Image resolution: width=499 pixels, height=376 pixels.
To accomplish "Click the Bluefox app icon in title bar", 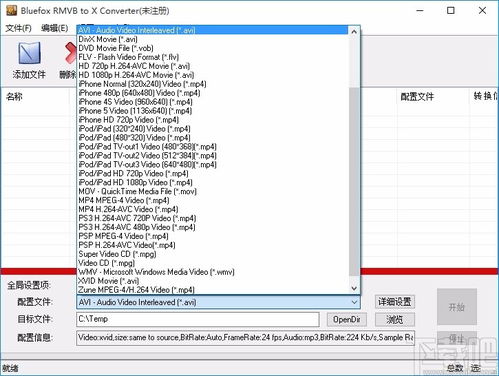I will (11, 10).
